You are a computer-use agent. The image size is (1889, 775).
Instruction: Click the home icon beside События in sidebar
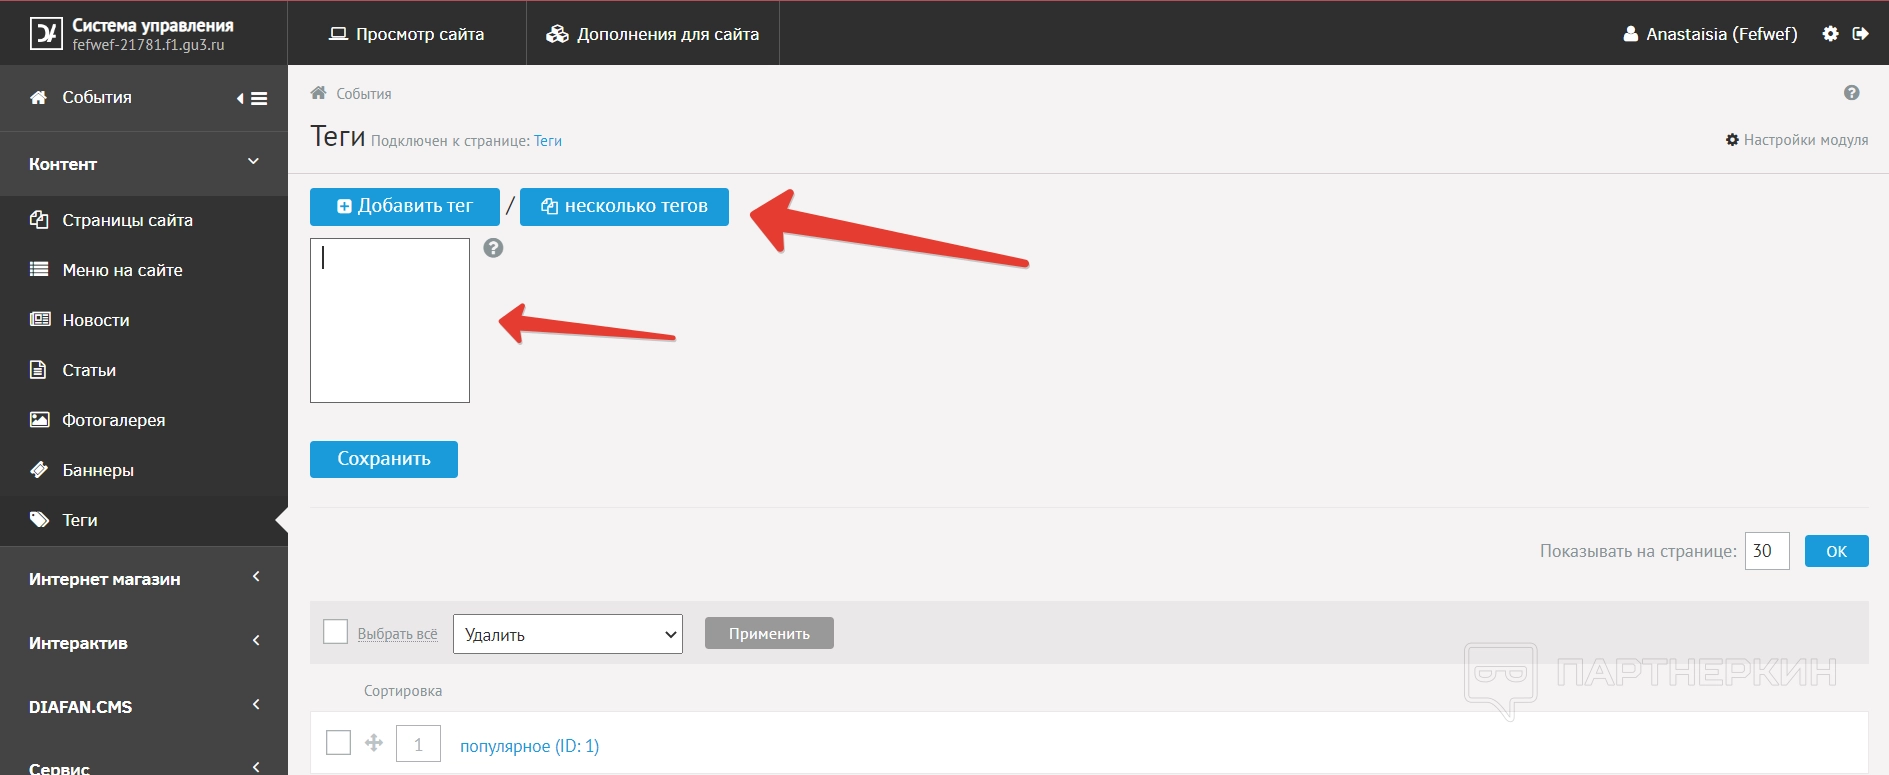tap(39, 97)
